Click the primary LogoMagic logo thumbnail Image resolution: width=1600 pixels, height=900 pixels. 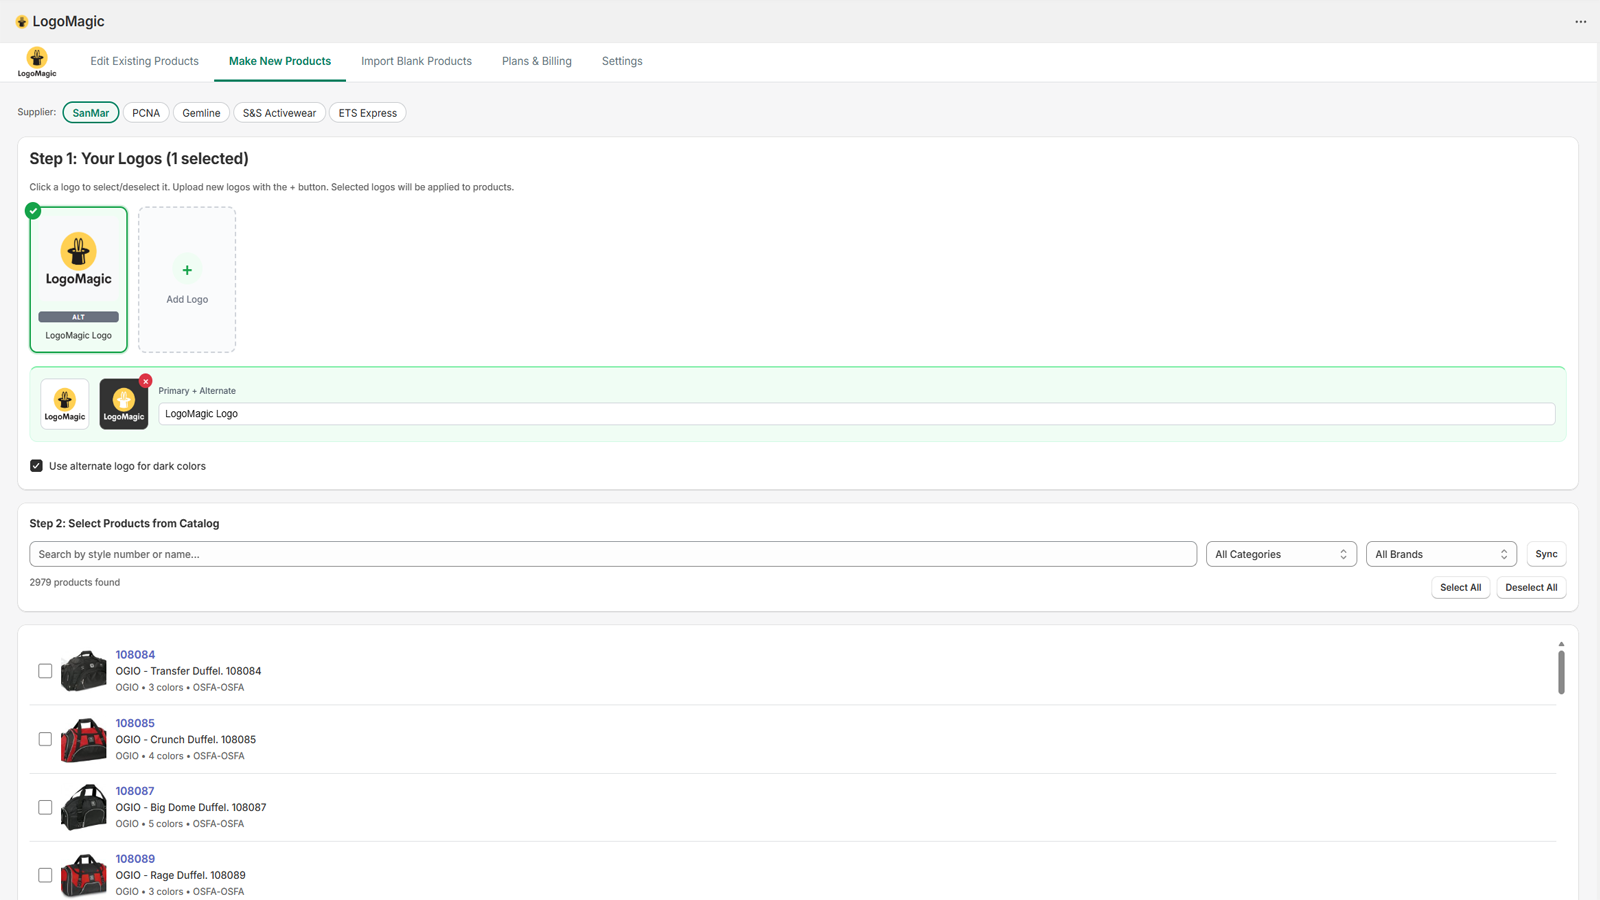click(64, 402)
